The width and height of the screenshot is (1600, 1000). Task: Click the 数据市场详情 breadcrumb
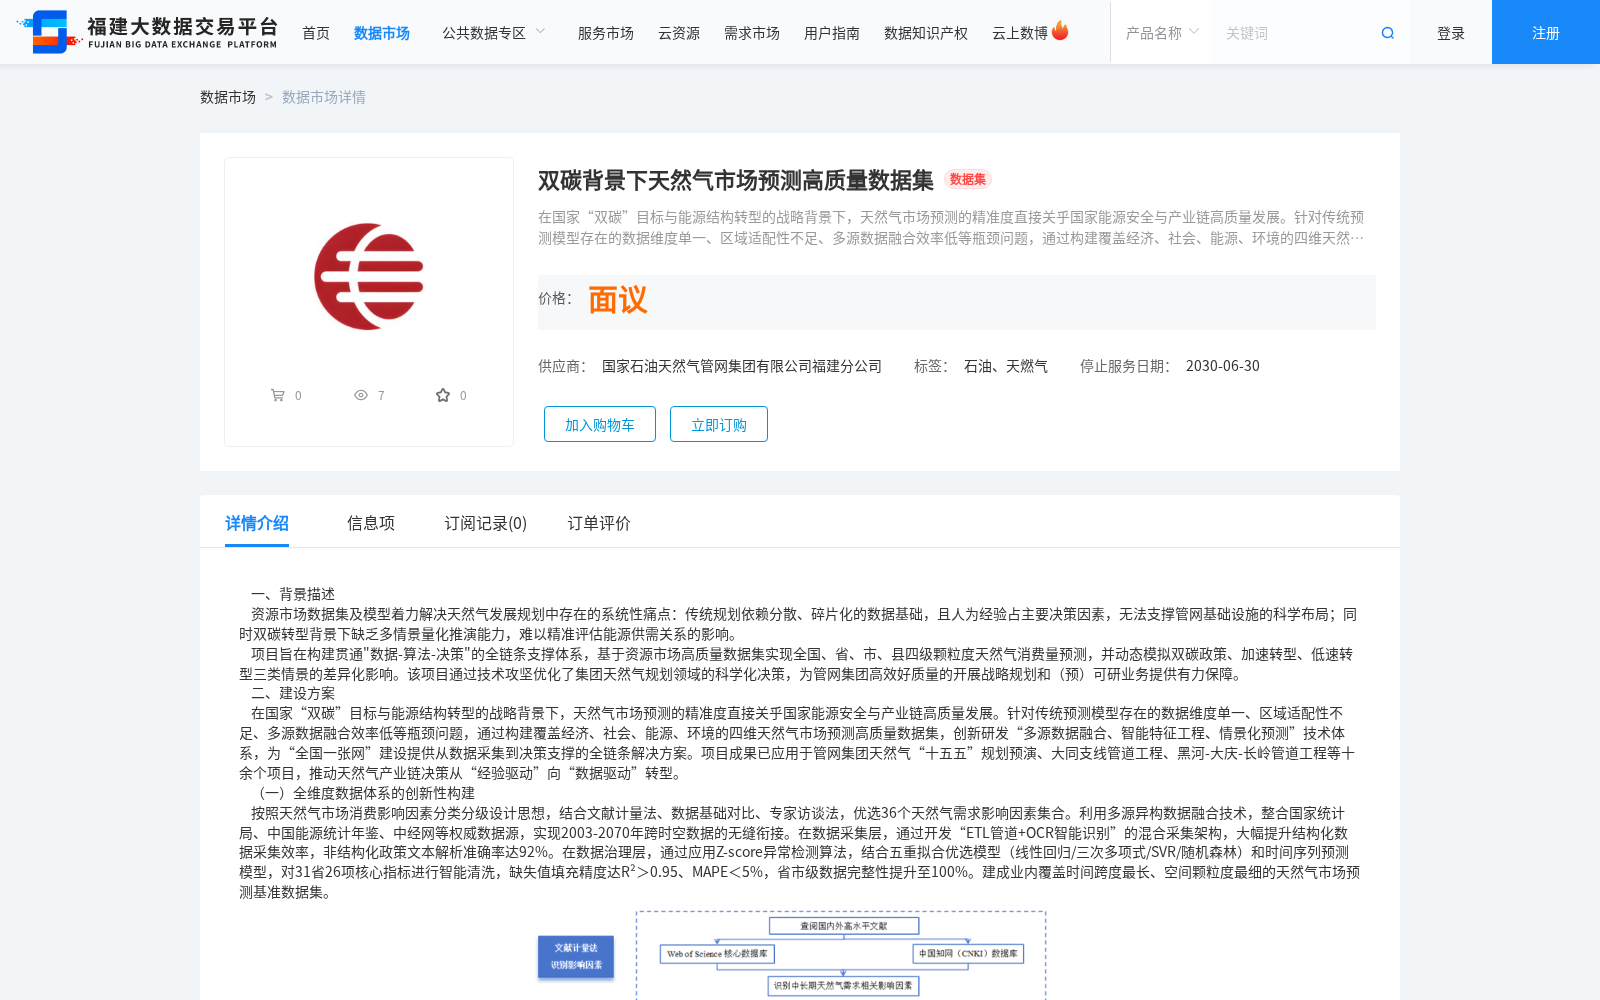pyautogui.click(x=324, y=97)
